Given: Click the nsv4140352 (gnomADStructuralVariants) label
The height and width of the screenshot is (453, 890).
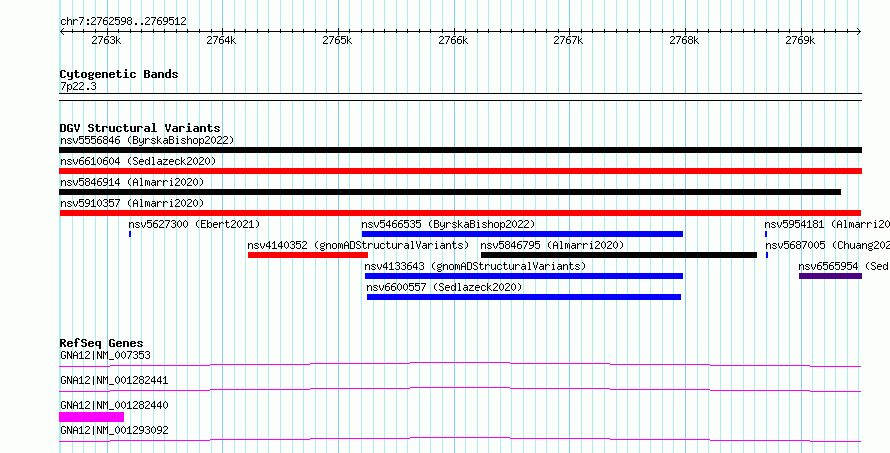Looking at the screenshot, I should 358,245.
